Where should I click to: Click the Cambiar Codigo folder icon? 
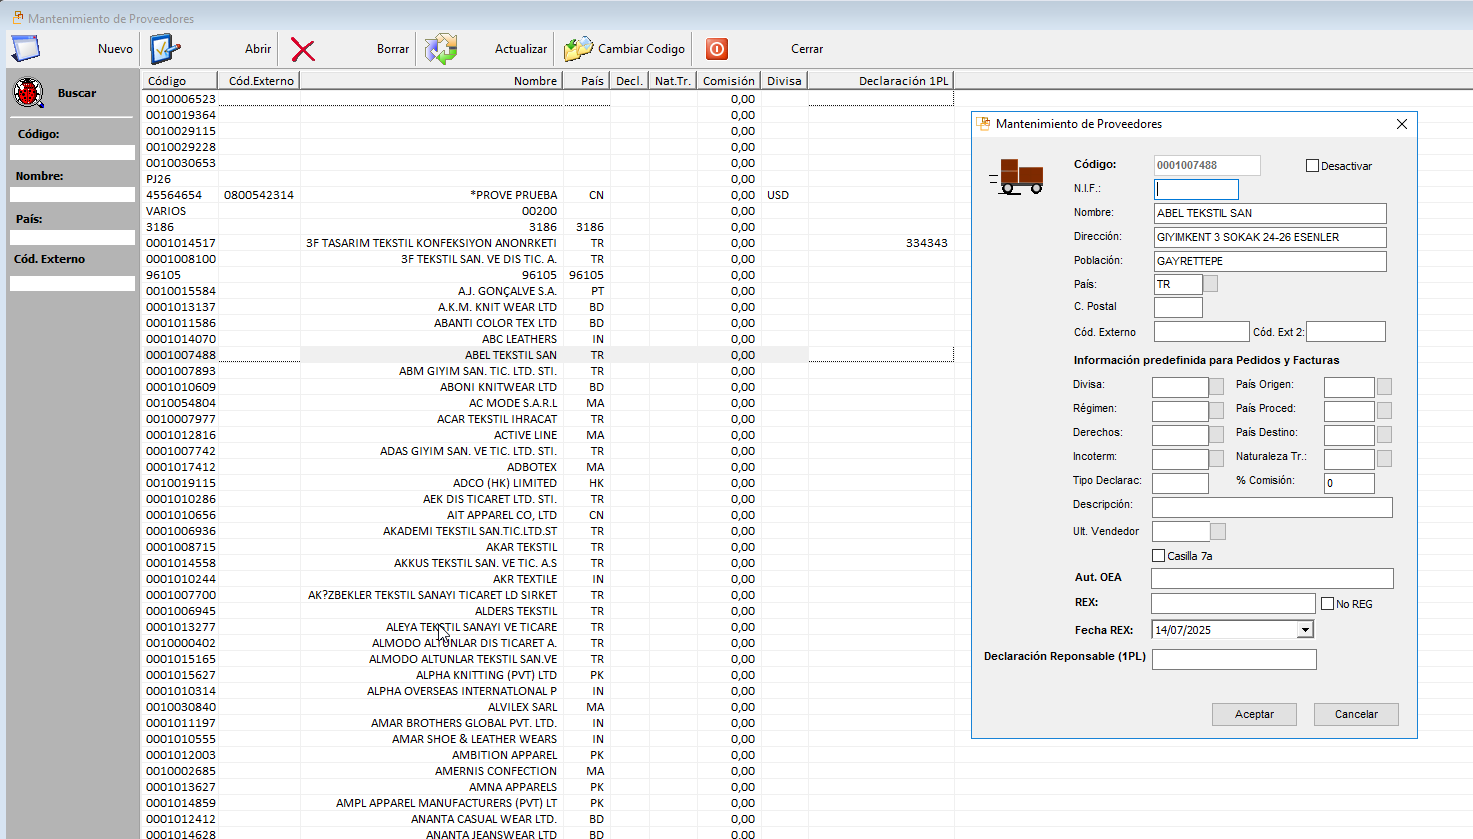click(578, 49)
